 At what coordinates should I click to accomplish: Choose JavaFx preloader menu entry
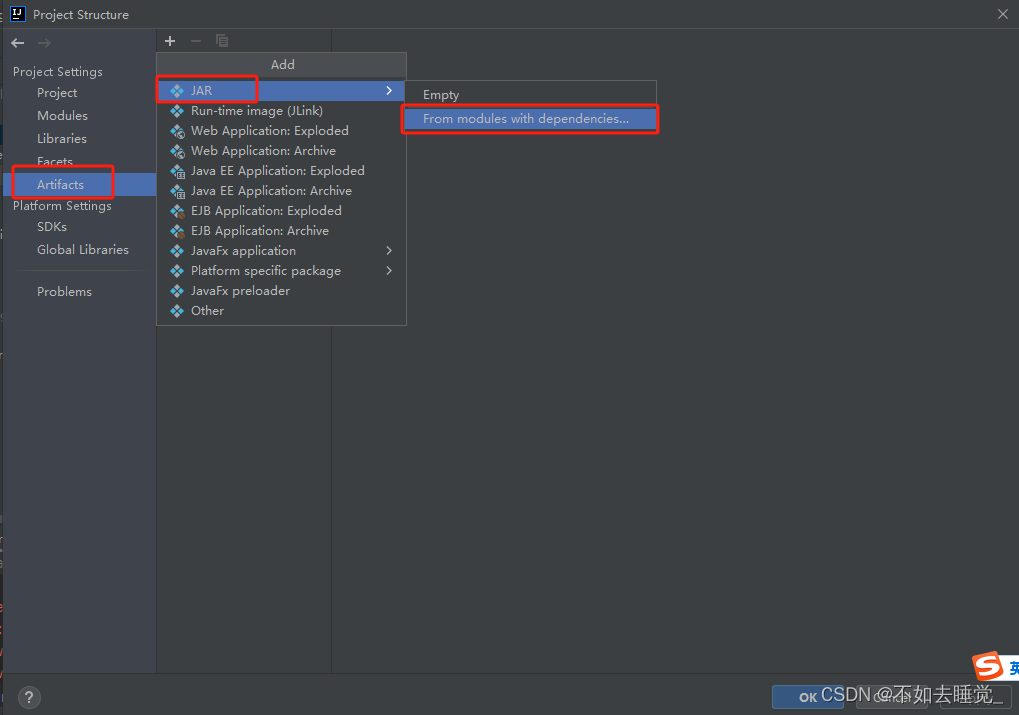281,291
